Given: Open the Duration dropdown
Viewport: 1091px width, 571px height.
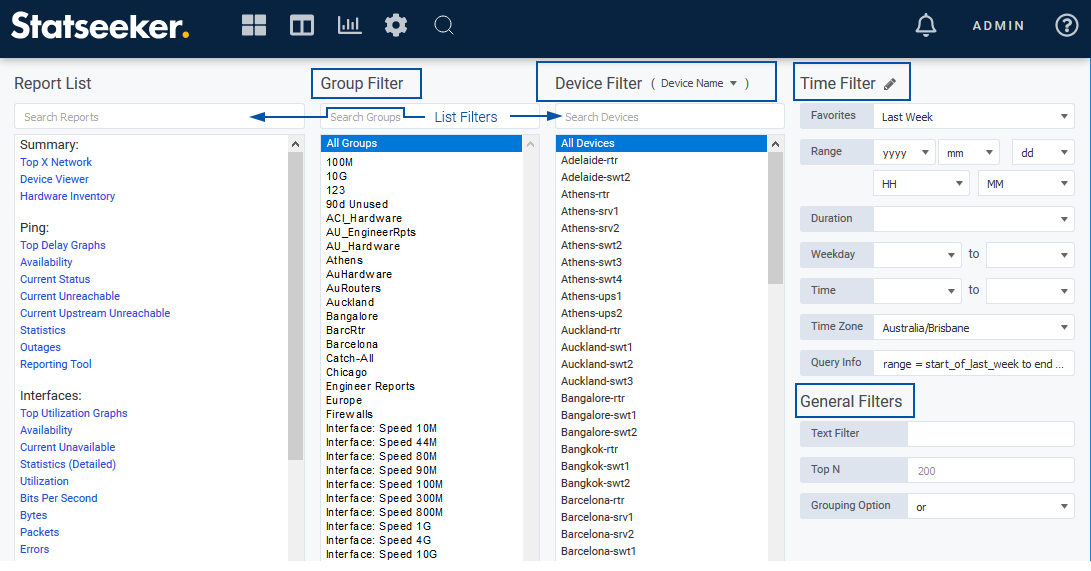Looking at the screenshot, I should pyautogui.click(x=973, y=219).
